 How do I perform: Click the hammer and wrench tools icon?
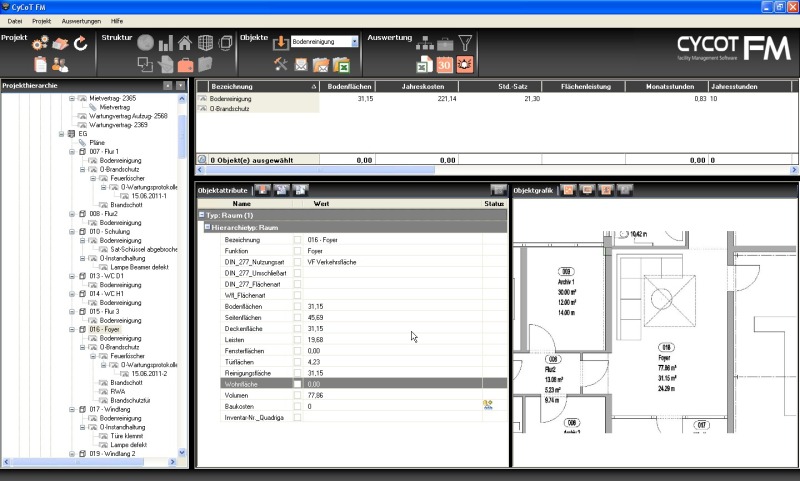pyautogui.click(x=281, y=65)
